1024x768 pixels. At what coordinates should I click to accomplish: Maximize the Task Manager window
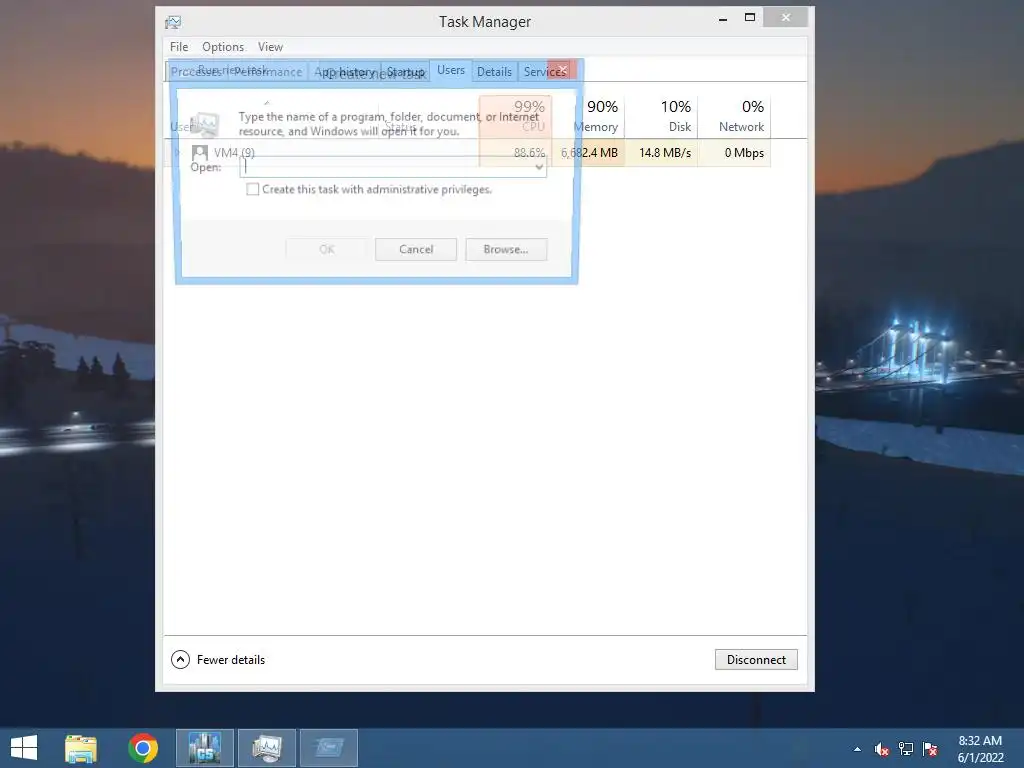(x=750, y=18)
